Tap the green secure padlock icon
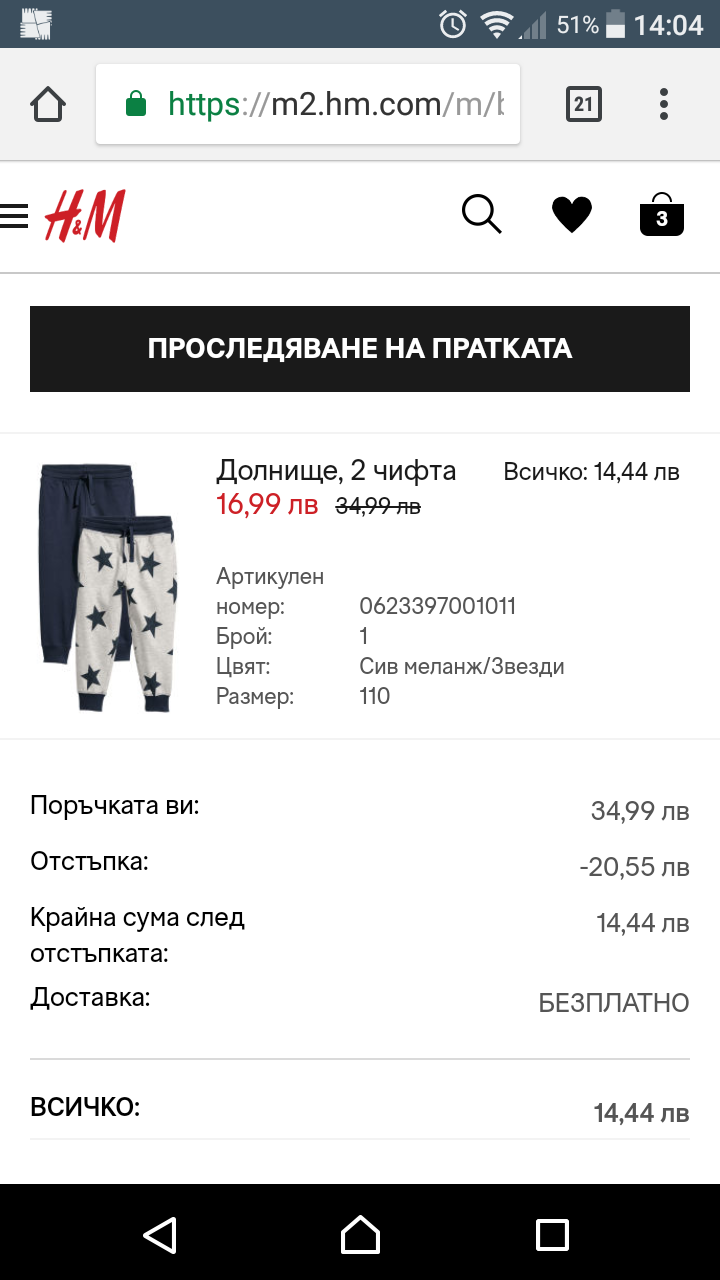The height and width of the screenshot is (1280, 720). coord(136,104)
